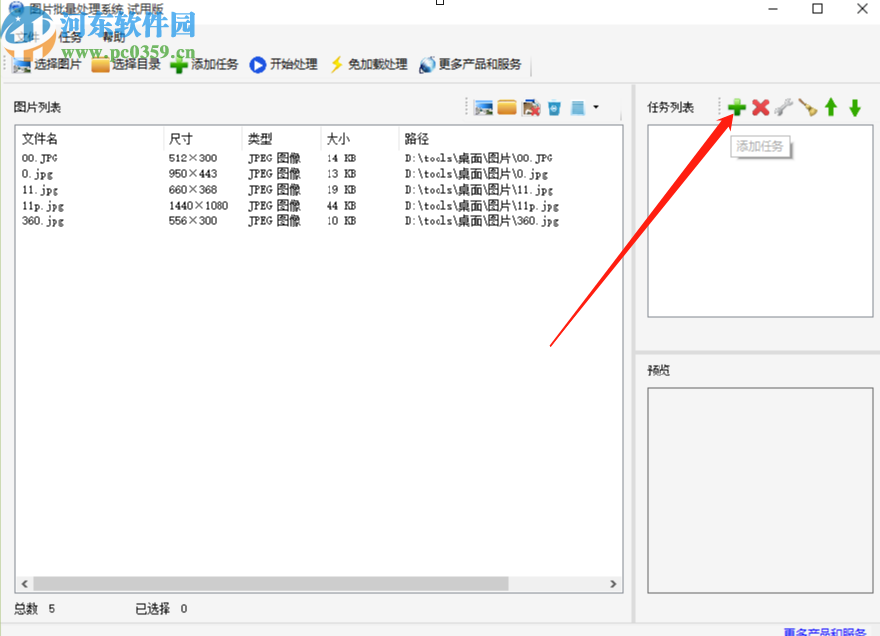Clear the task list with the broom icon
Screen dimensions: 880x636
point(807,107)
